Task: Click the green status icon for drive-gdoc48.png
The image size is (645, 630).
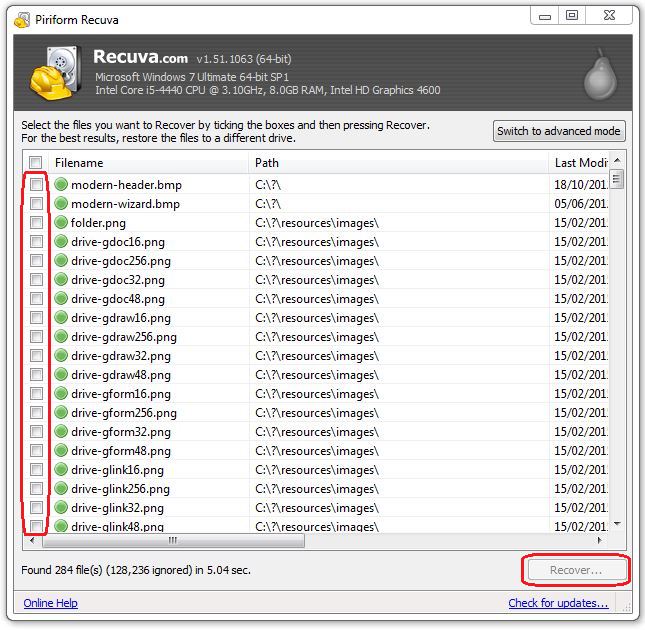Action: [x=61, y=298]
